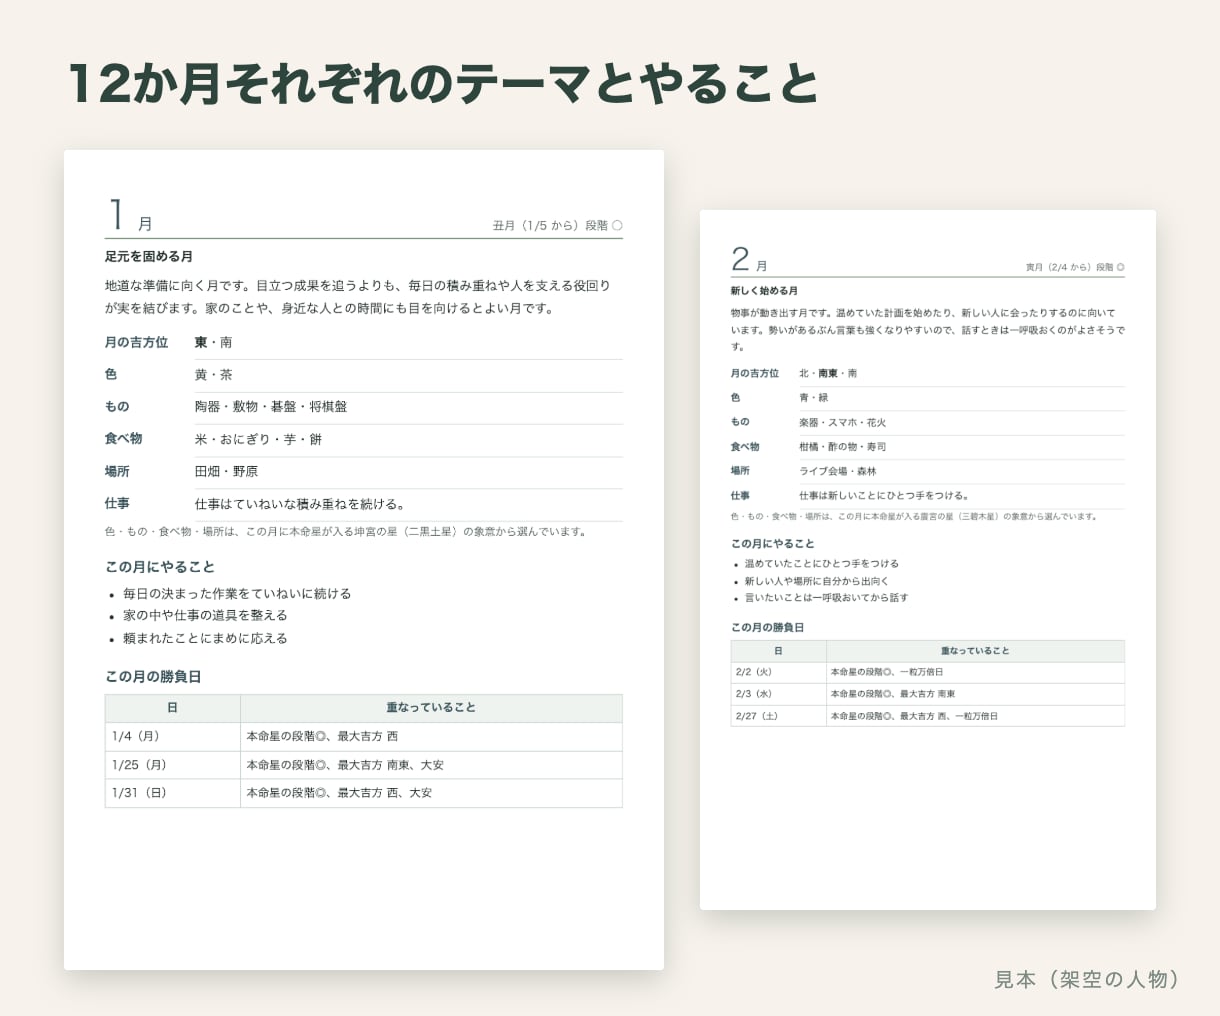Click the '北・南東・南' lucky direction value
Image resolution: width=1220 pixels, height=1016 pixels.
click(x=828, y=373)
